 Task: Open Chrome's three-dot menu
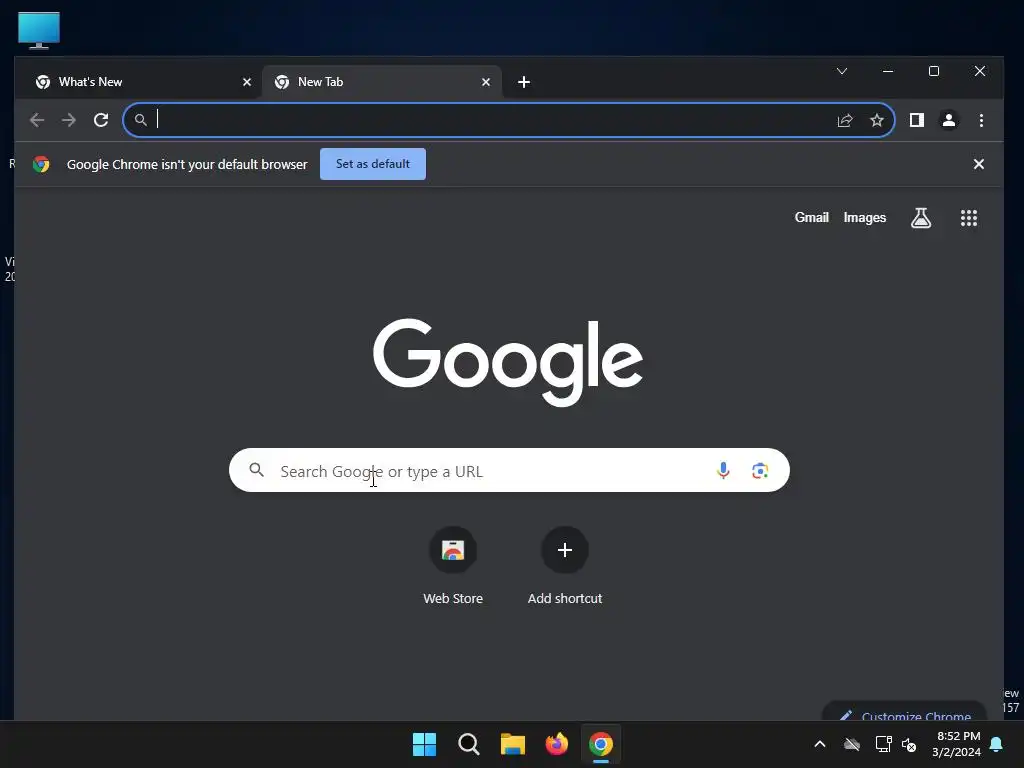click(x=981, y=120)
